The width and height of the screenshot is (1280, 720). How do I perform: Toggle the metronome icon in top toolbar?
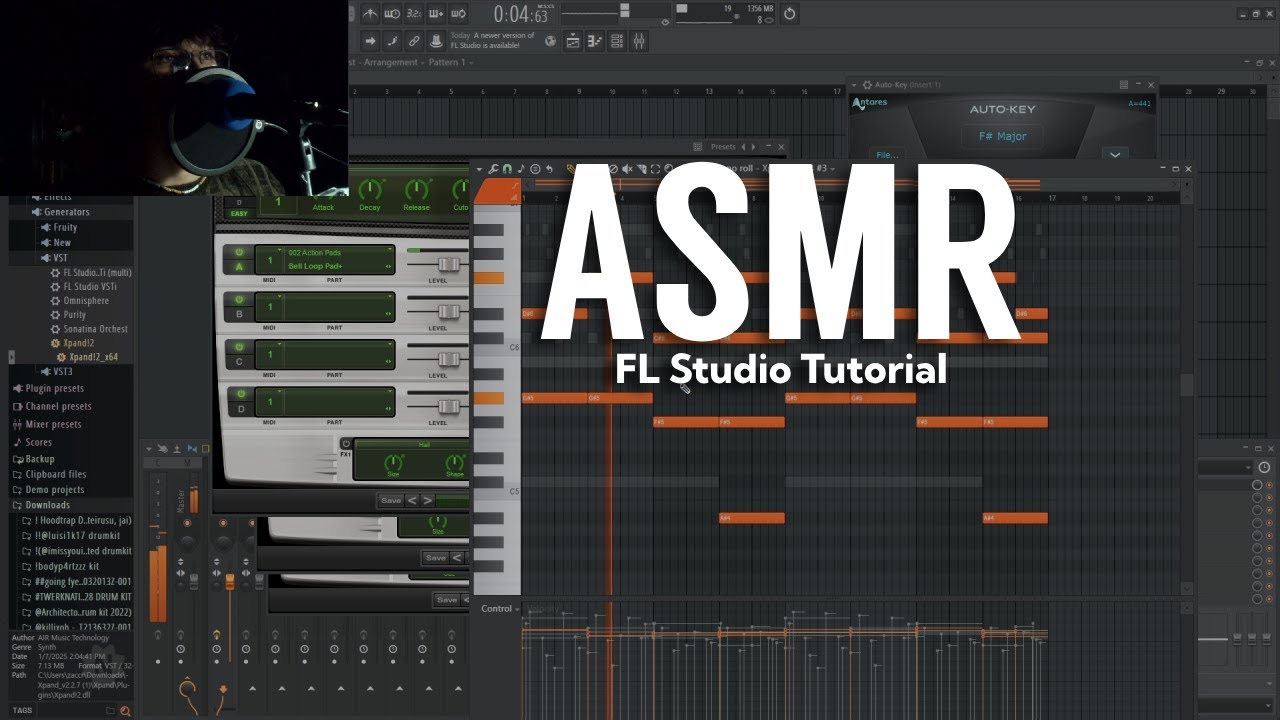point(370,13)
